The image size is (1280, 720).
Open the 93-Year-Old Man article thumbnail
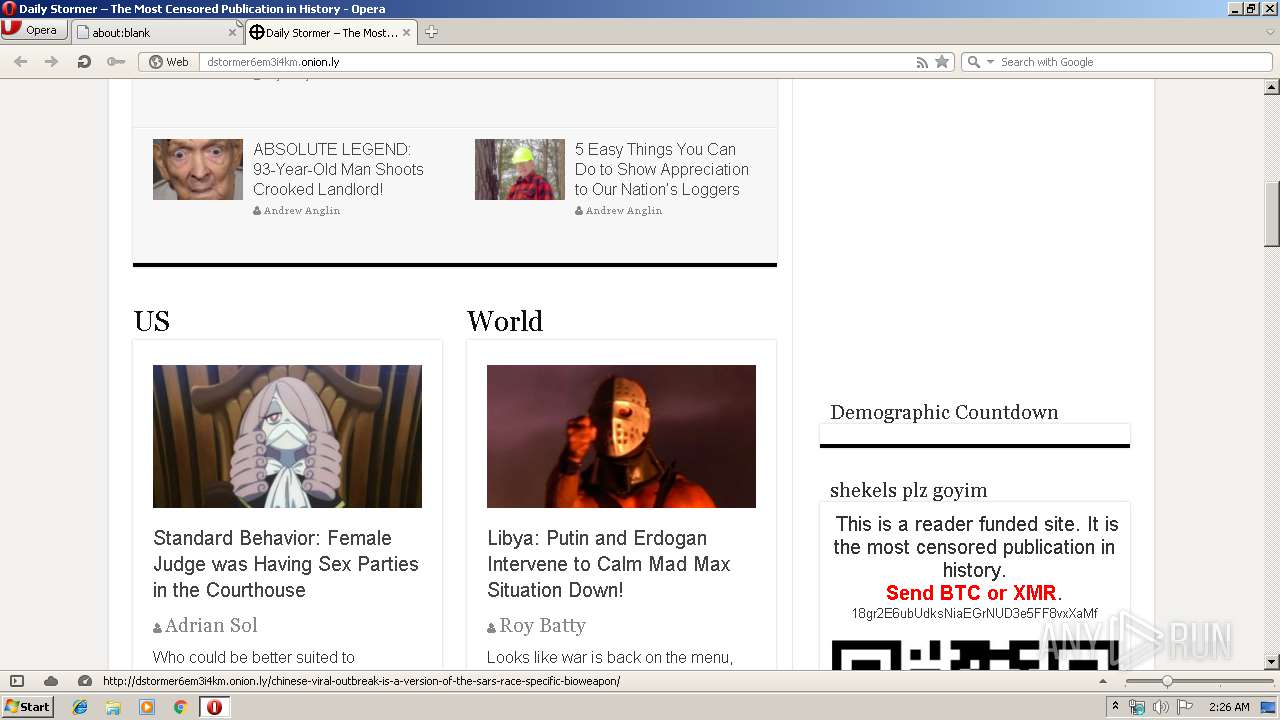pyautogui.click(x=198, y=169)
